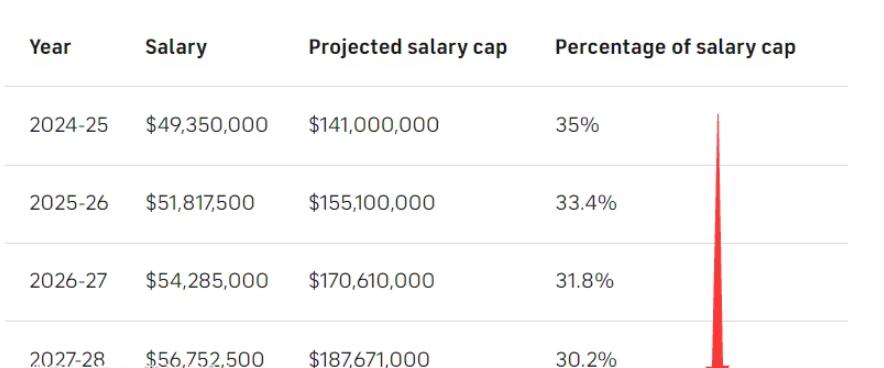The image size is (884, 368).
Task: Click the $51,817,500 salary value
Action: point(200,203)
